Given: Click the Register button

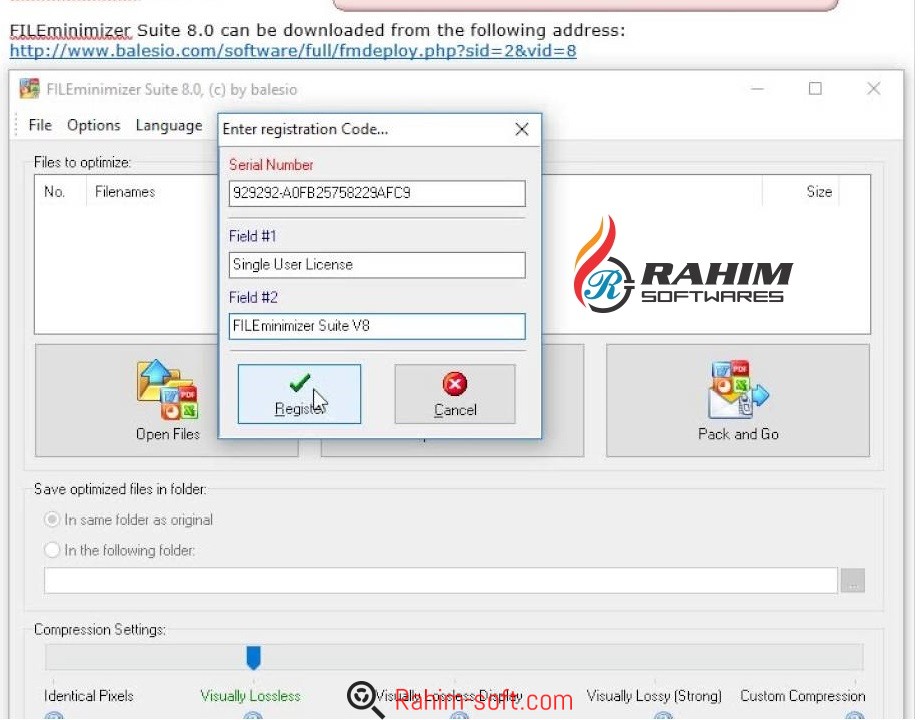Looking at the screenshot, I should 299,394.
